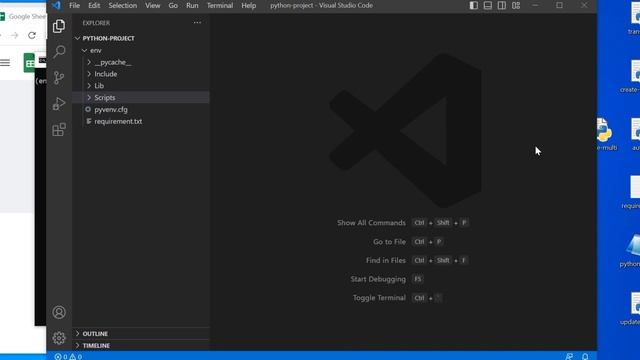The height and width of the screenshot is (360, 640).
Task: Click the requirement.txt file icon
Action: click(89, 121)
